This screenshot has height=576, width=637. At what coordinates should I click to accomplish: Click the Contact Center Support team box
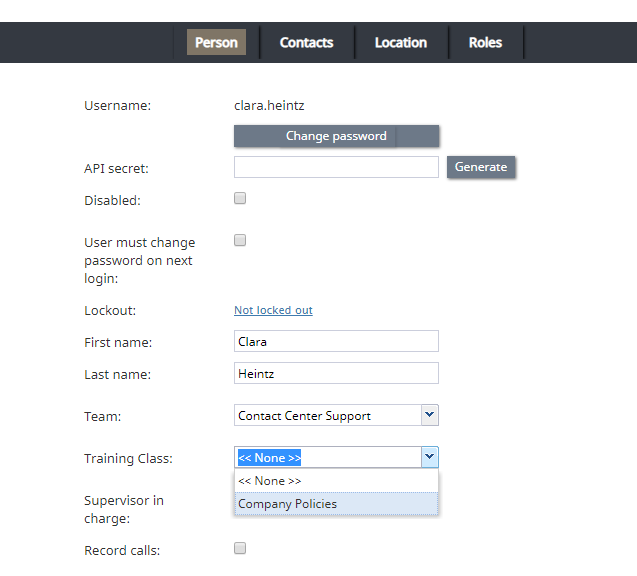coord(327,415)
